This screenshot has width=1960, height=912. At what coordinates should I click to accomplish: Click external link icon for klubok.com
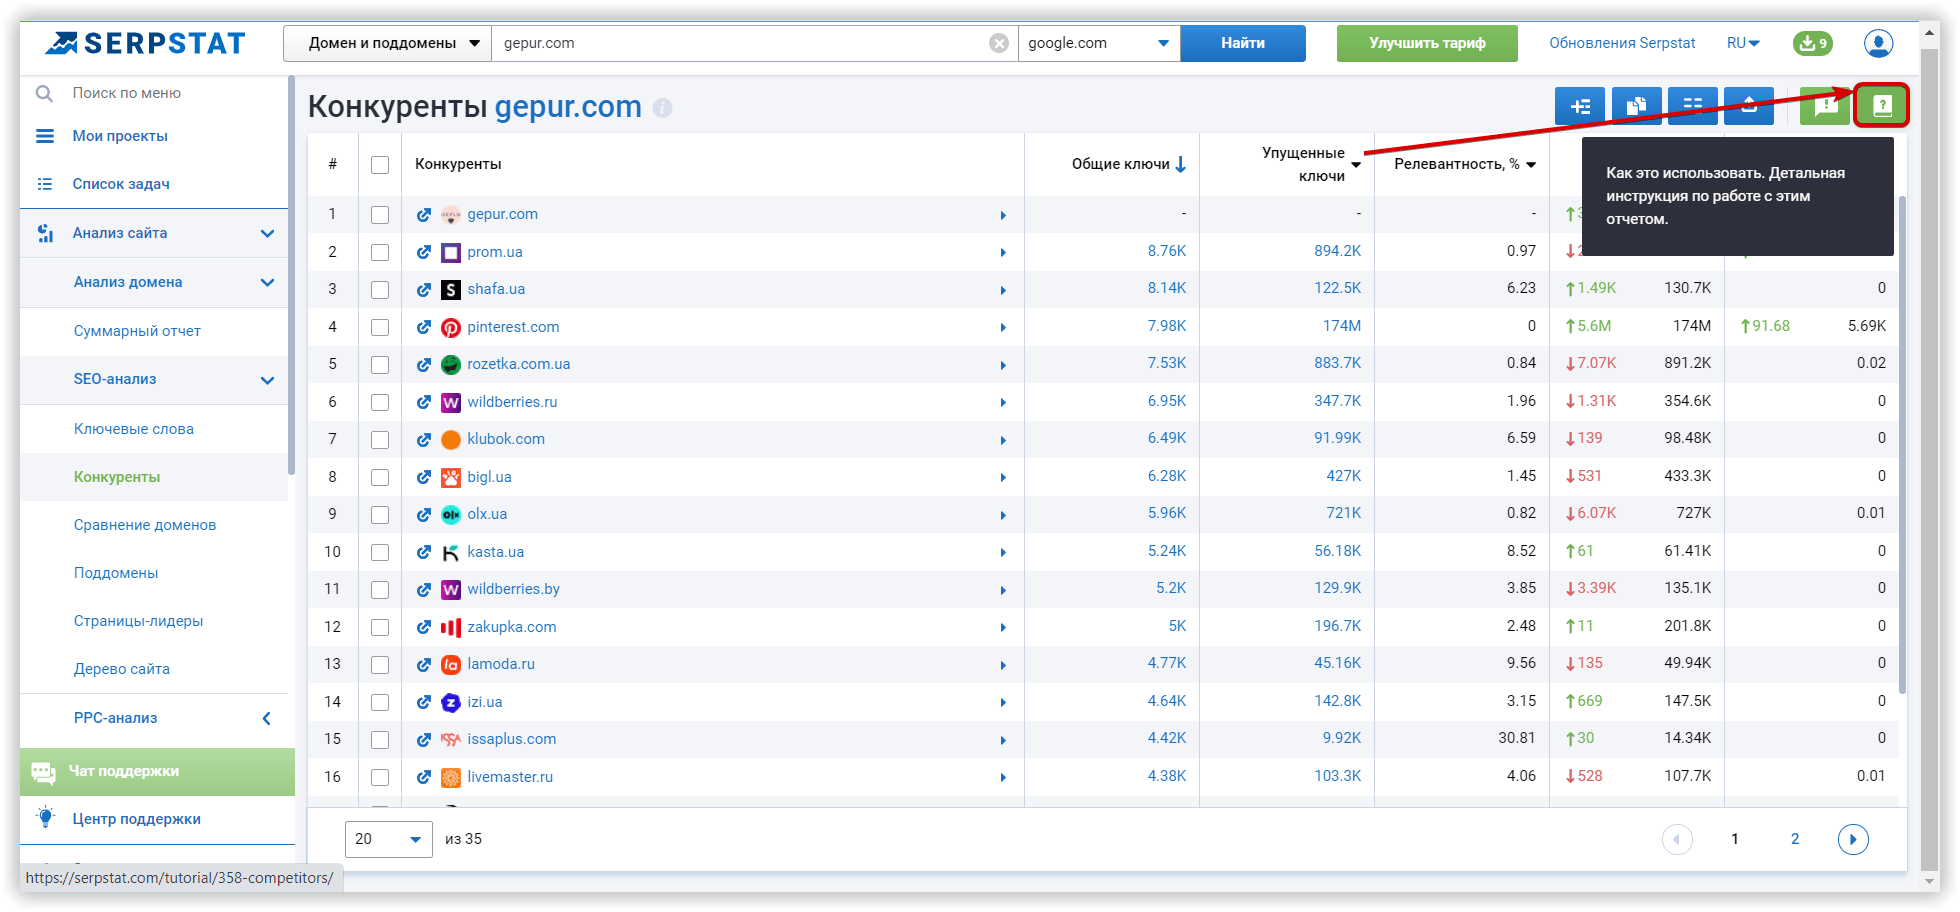click(424, 439)
